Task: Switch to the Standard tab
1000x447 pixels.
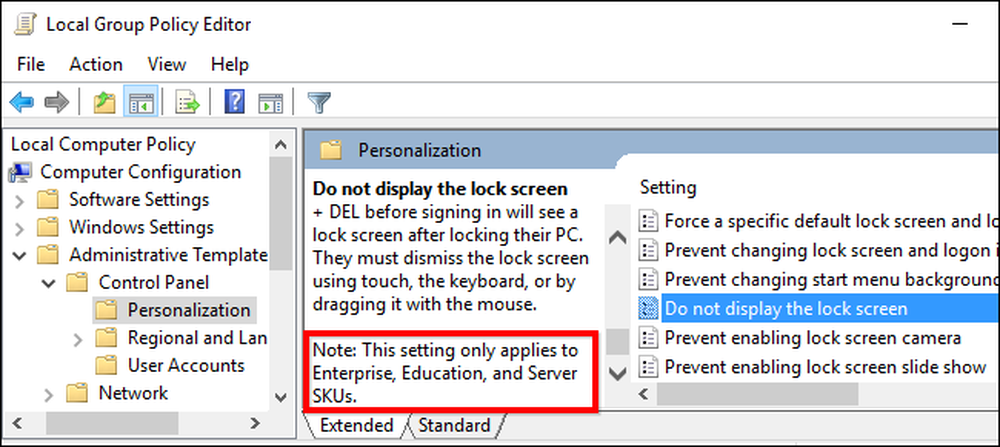Action: [x=454, y=425]
